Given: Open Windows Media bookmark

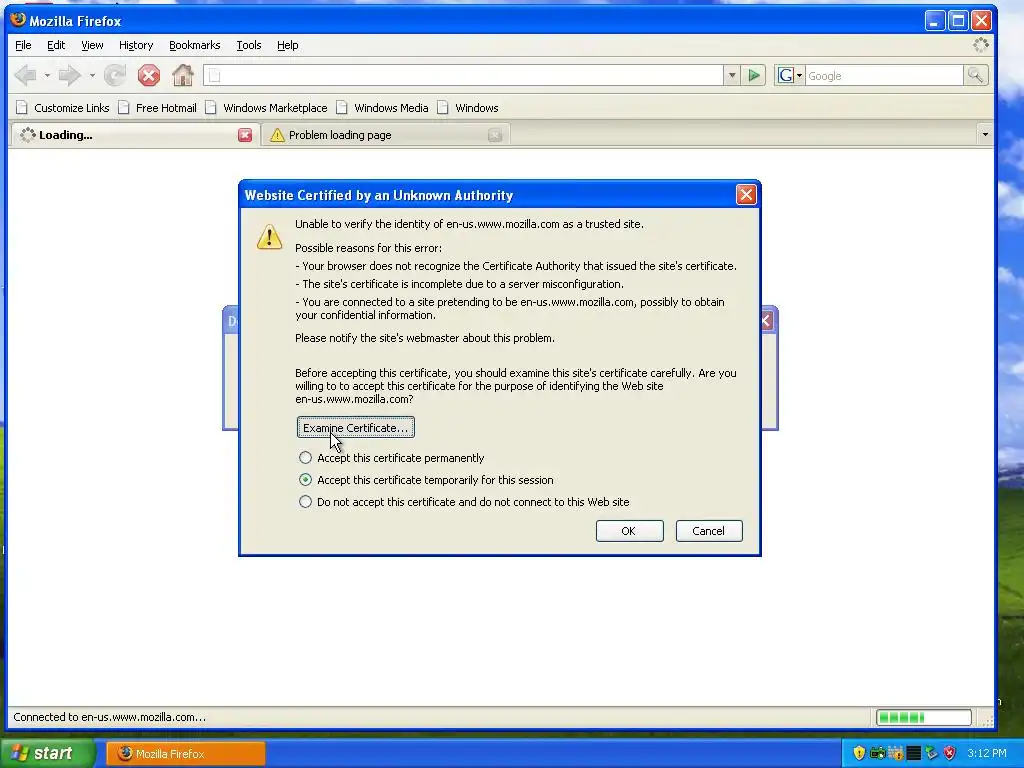Looking at the screenshot, I should coord(383,108).
